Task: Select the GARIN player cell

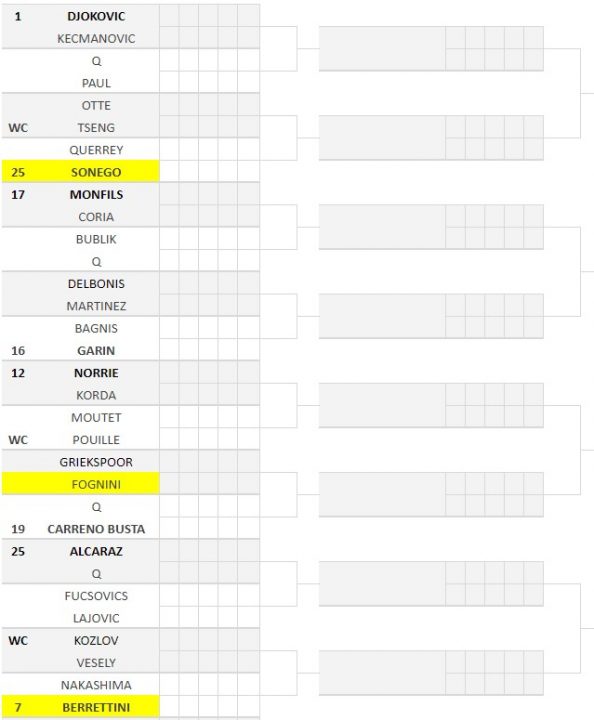Action: click(x=96, y=350)
